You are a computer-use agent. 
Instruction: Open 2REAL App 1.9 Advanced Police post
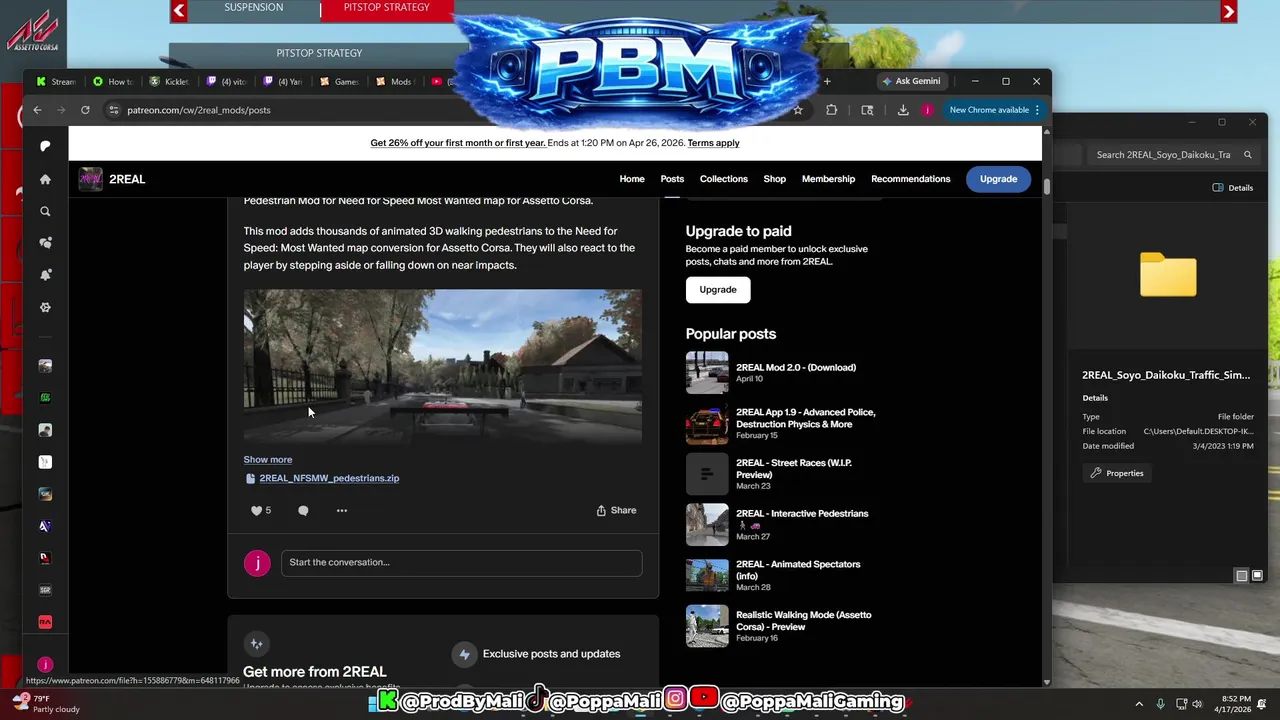[x=805, y=418]
